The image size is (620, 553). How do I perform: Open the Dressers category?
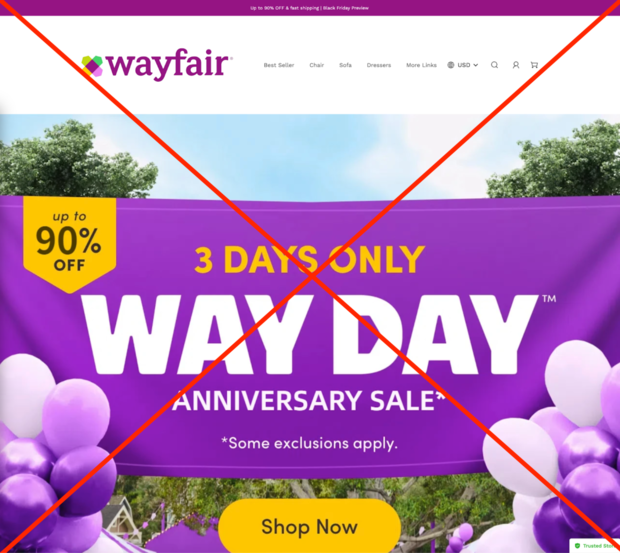click(x=378, y=65)
